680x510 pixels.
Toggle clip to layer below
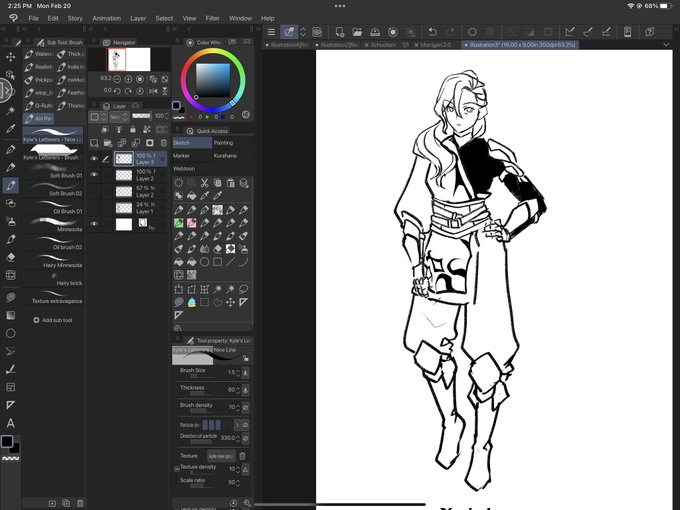[x=105, y=129]
